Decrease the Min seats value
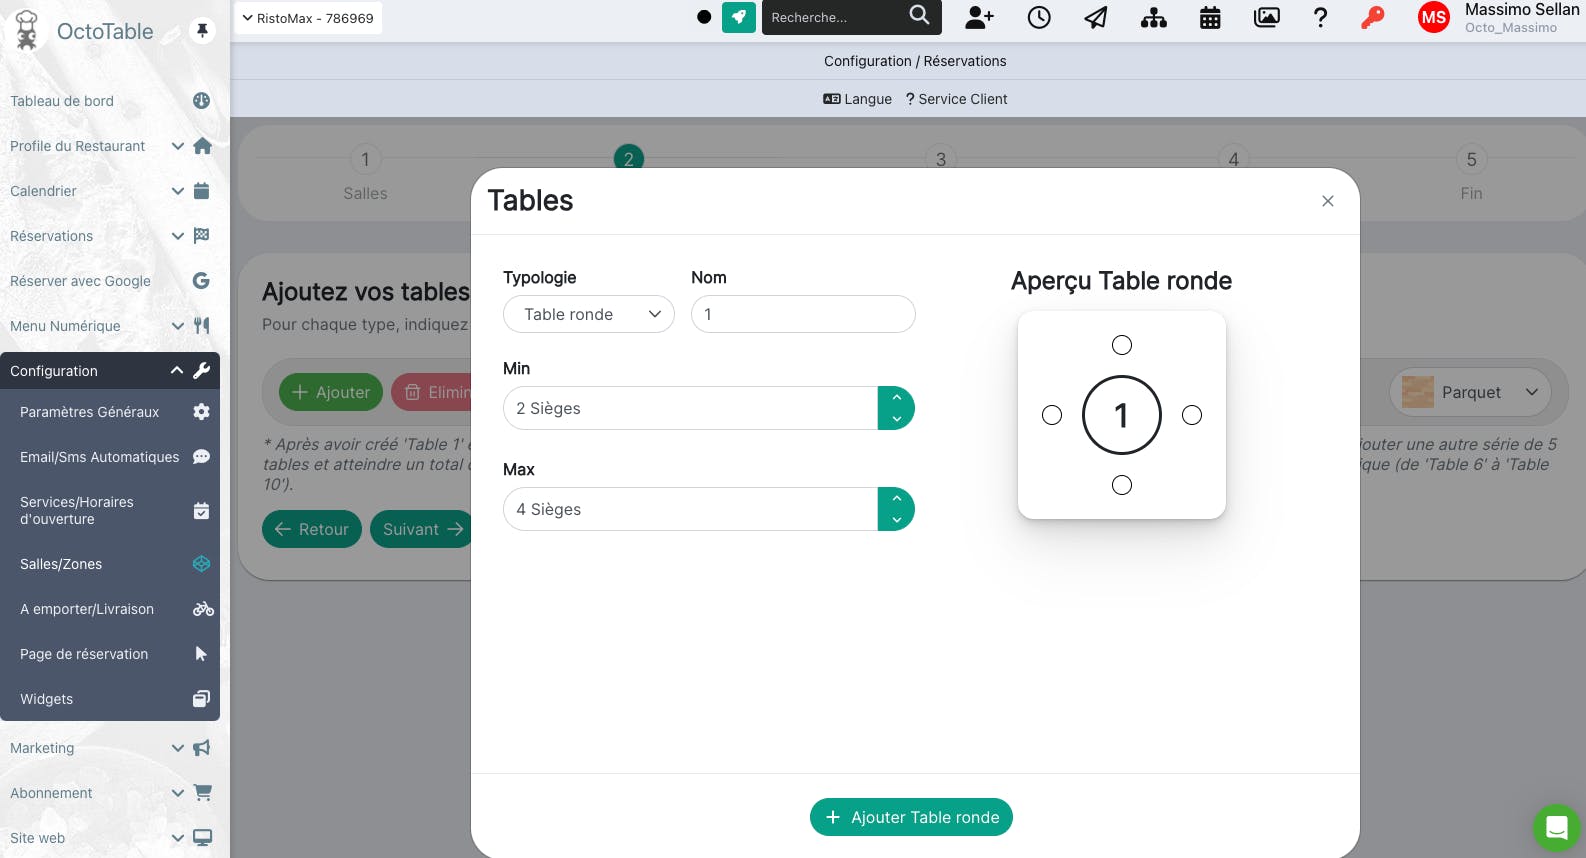The height and width of the screenshot is (858, 1586). click(x=897, y=419)
